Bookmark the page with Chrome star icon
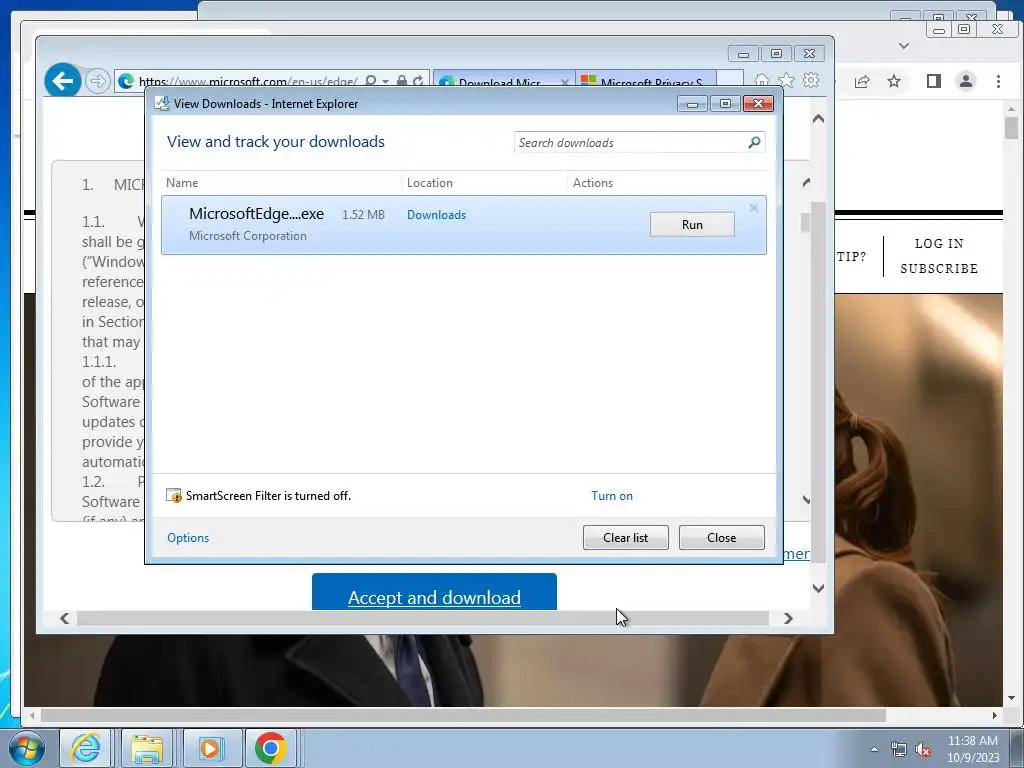 [x=894, y=81]
